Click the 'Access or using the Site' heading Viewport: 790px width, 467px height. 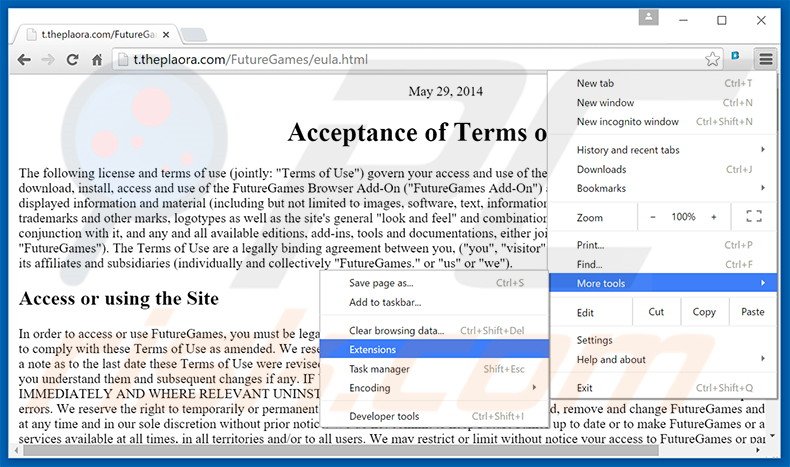(x=119, y=299)
